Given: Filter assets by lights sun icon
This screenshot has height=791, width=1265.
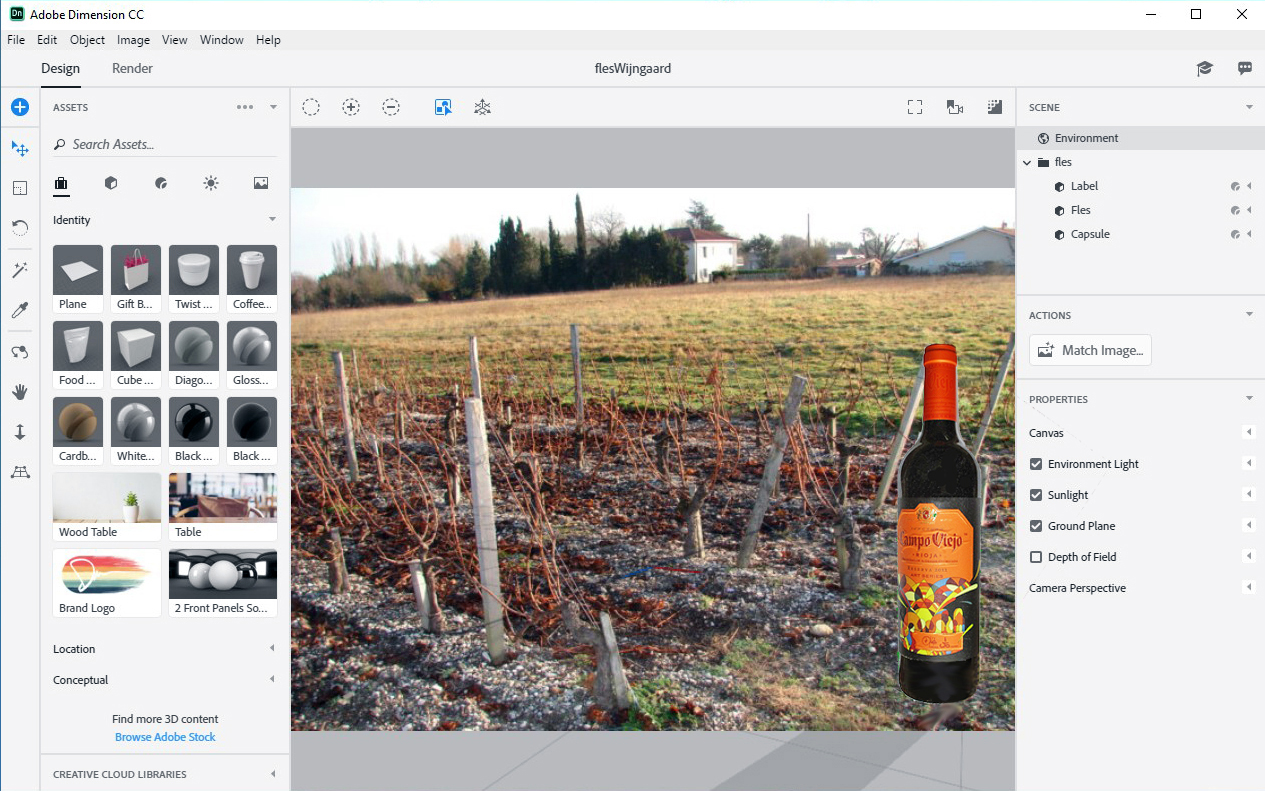Looking at the screenshot, I should coord(211,183).
